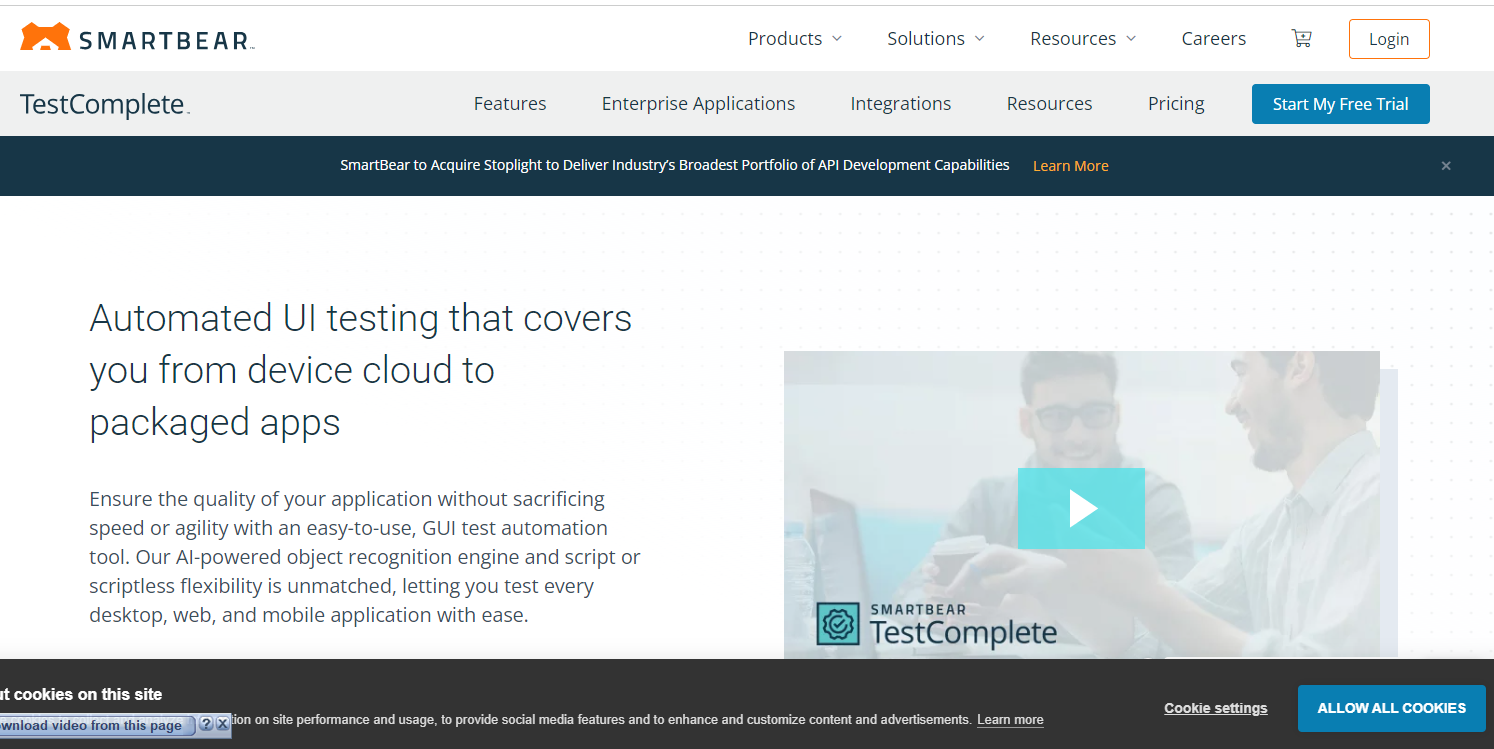The image size is (1494, 749).
Task: Play the TestComplete video
Action: click(1081, 508)
